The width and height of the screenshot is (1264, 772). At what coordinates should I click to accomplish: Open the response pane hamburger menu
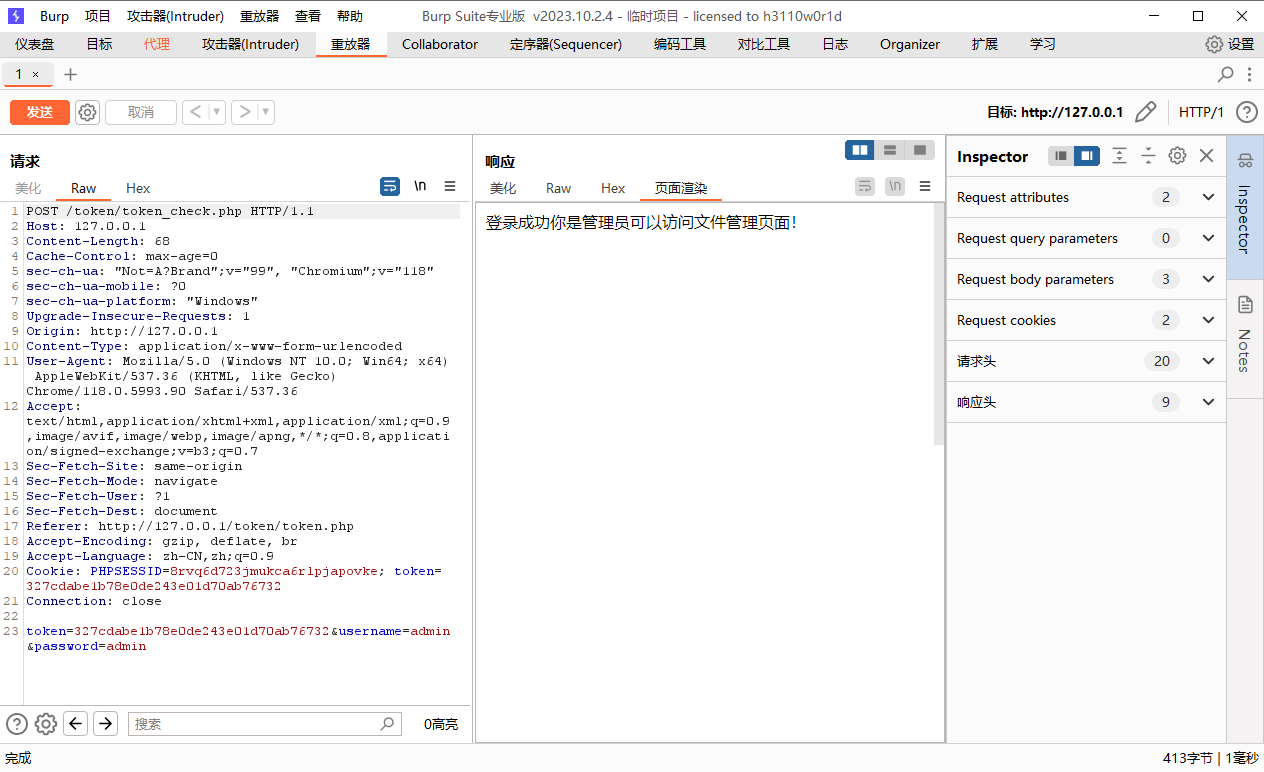coord(925,186)
